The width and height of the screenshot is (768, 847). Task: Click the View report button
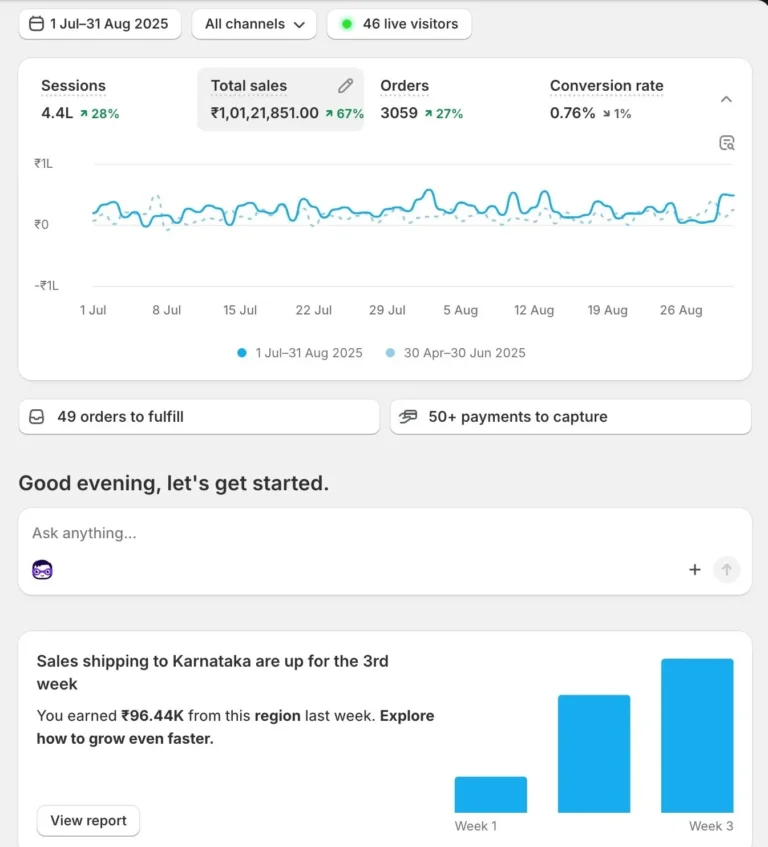[88, 821]
